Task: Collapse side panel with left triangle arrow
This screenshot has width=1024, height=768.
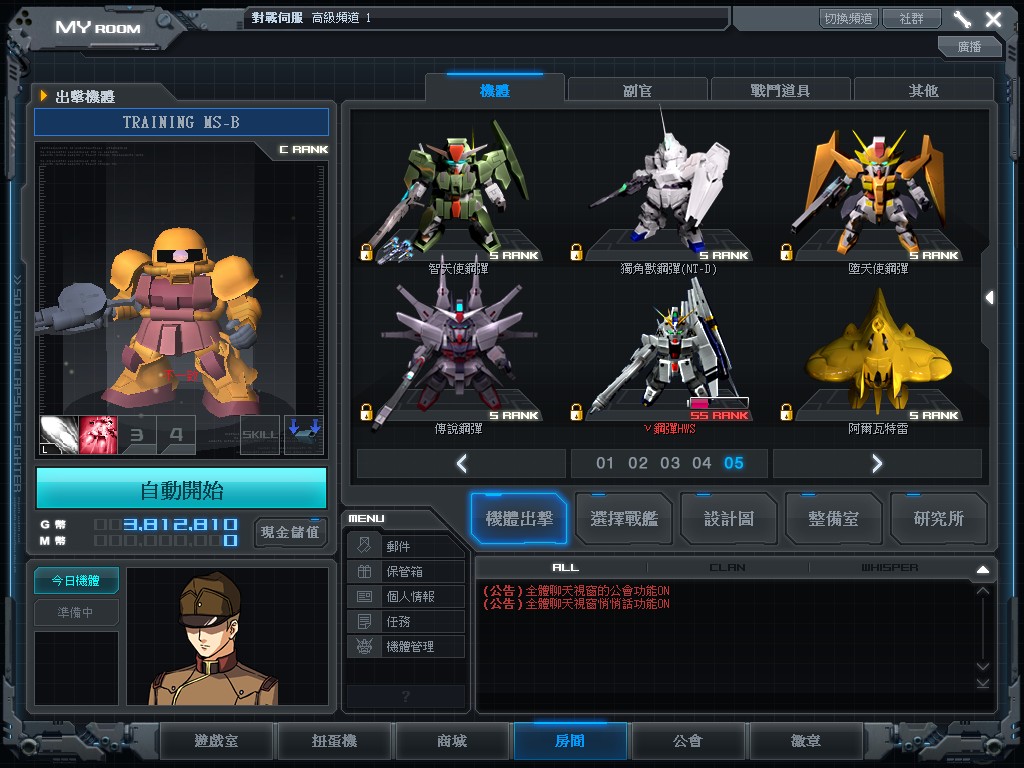Action: tap(989, 298)
